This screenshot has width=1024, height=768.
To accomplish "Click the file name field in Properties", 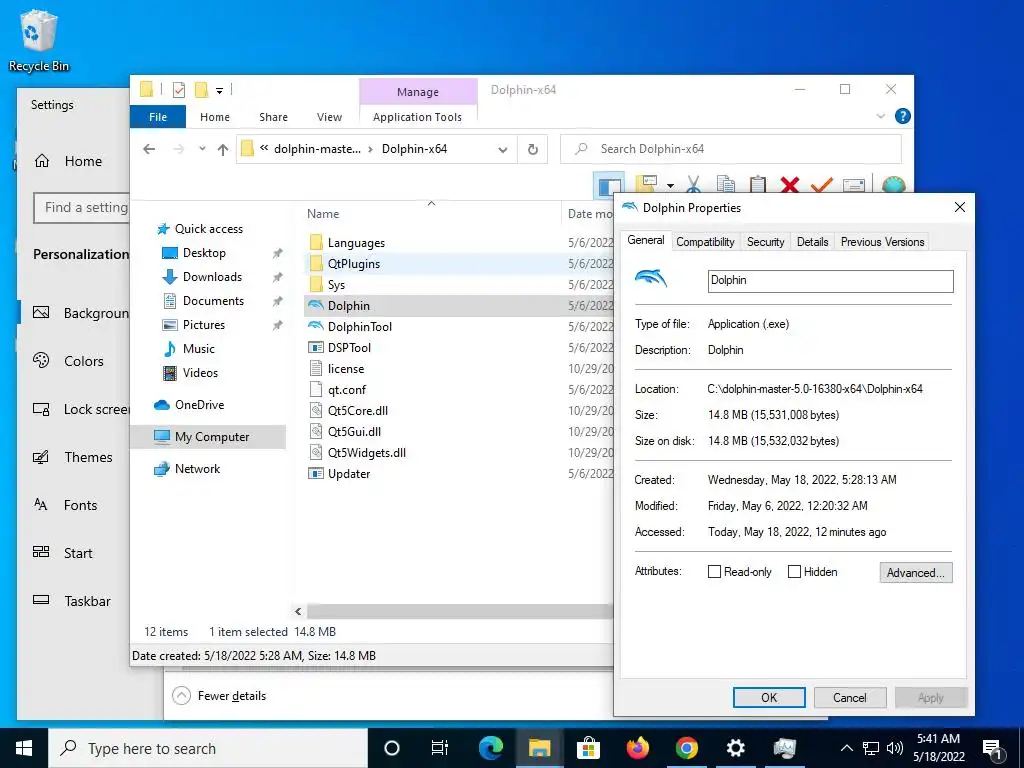I will 830,281.
